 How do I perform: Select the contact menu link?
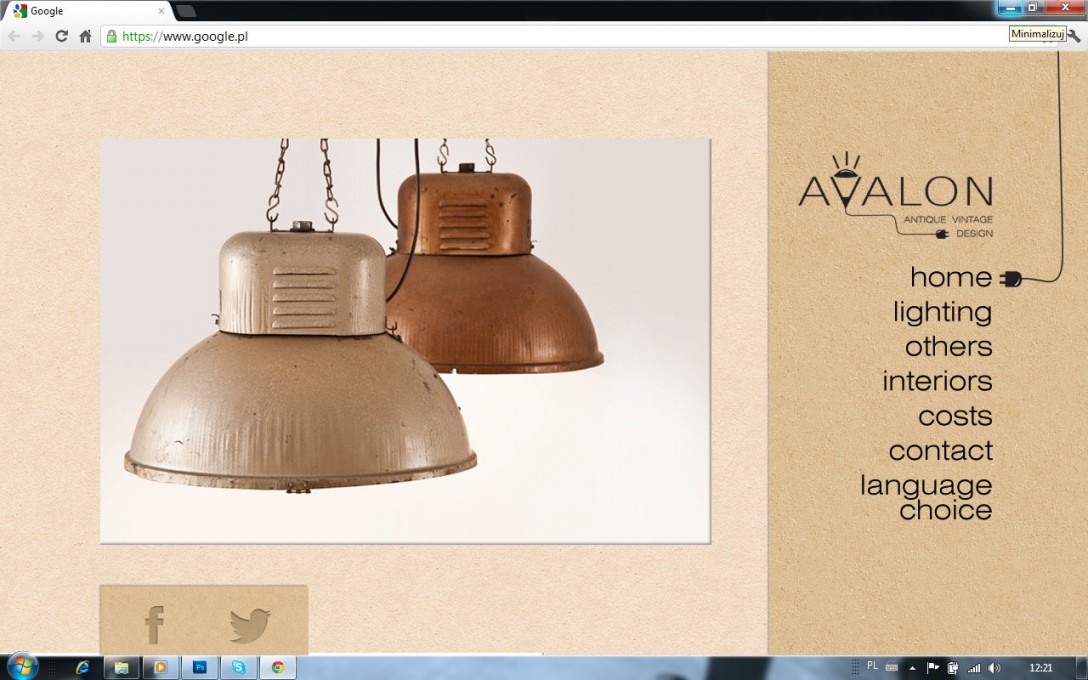(x=940, y=451)
